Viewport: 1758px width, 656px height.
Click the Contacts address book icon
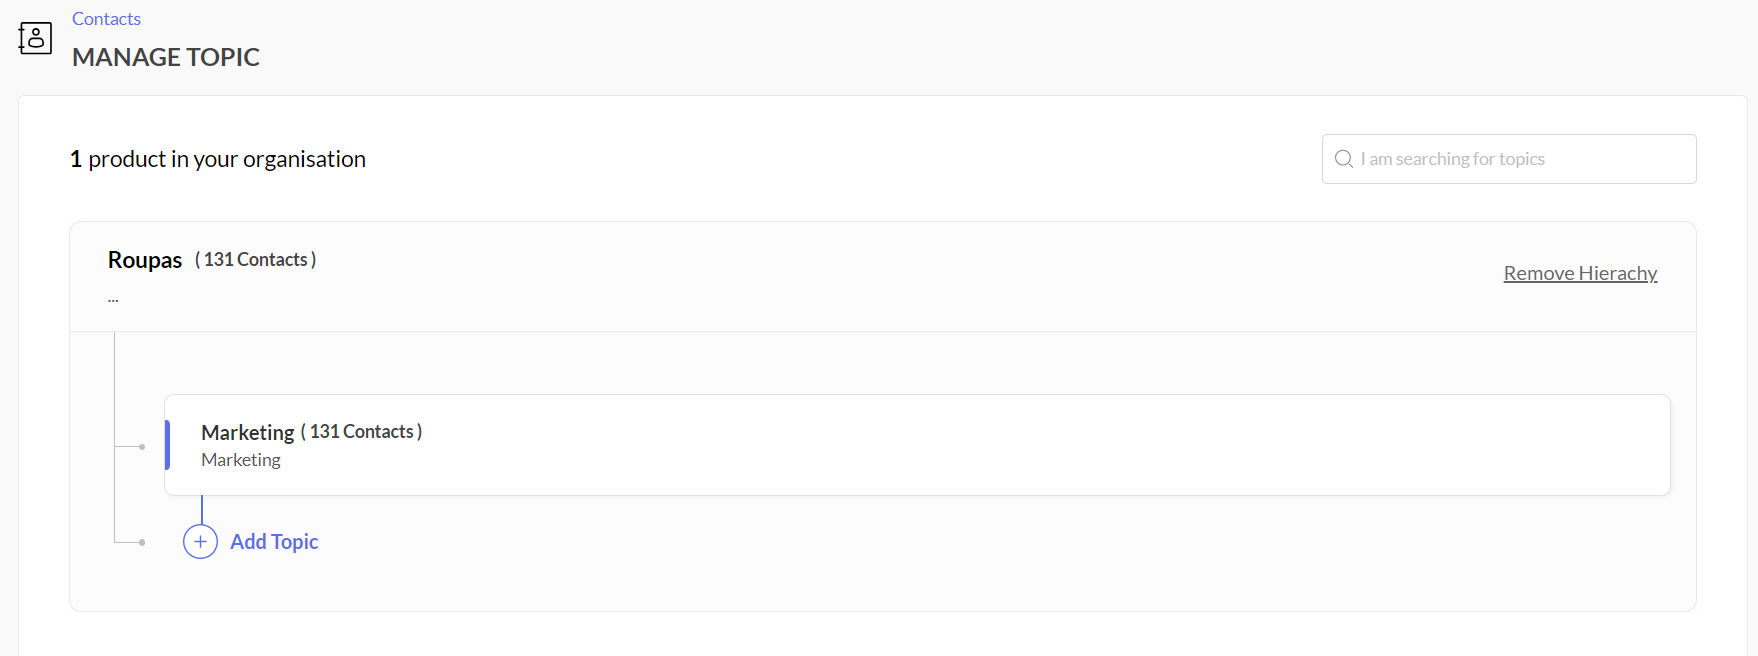(35, 38)
